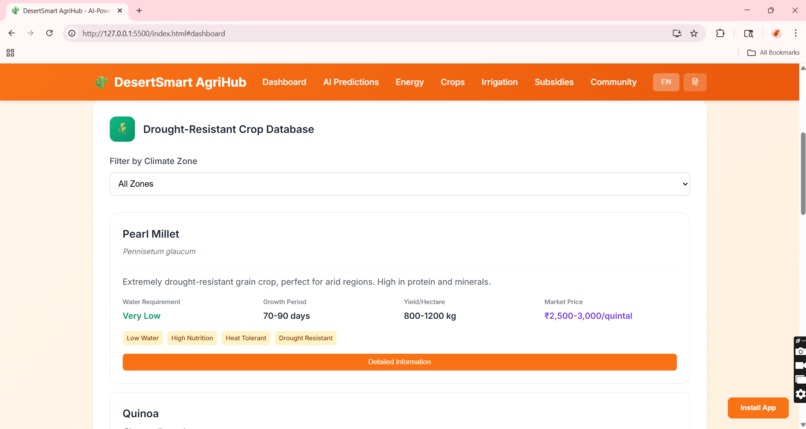This screenshot has width=806, height=429.
Task: Click the browser address bar URL
Action: coord(154,33)
